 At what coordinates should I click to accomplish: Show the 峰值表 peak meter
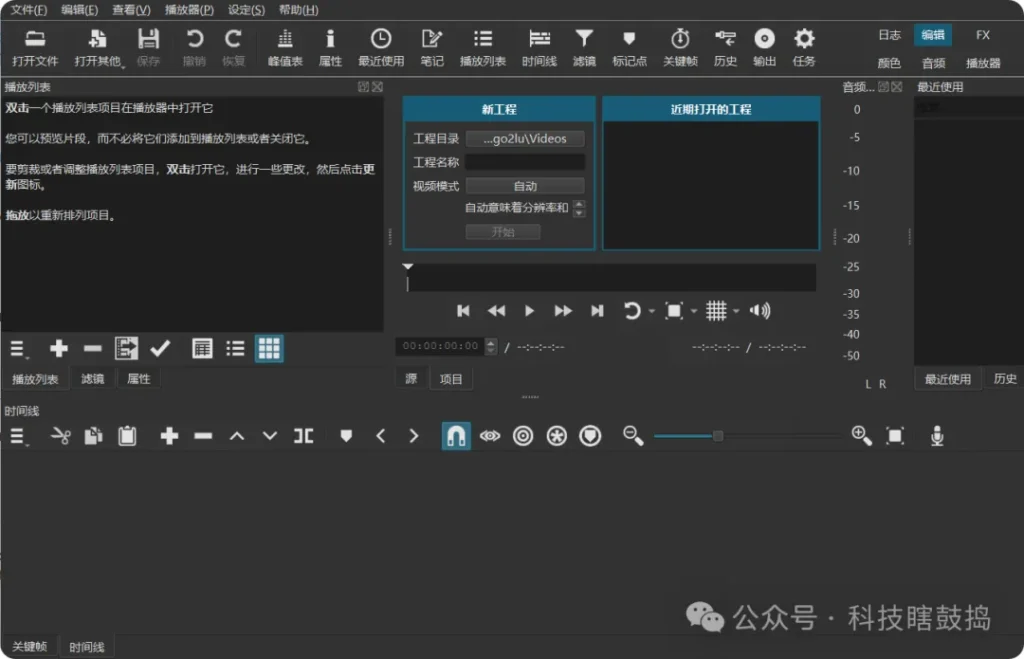pyautogui.click(x=285, y=48)
